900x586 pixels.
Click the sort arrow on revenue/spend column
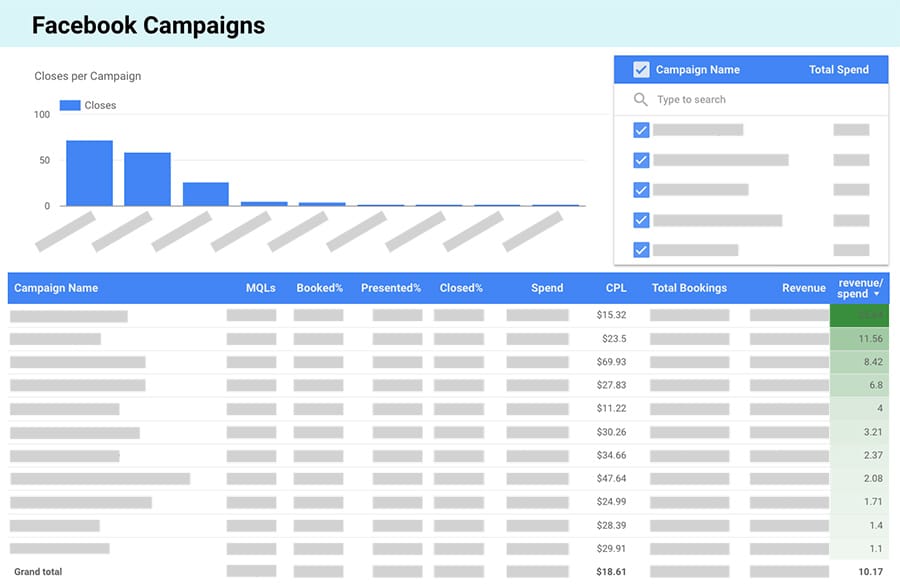(x=876, y=294)
